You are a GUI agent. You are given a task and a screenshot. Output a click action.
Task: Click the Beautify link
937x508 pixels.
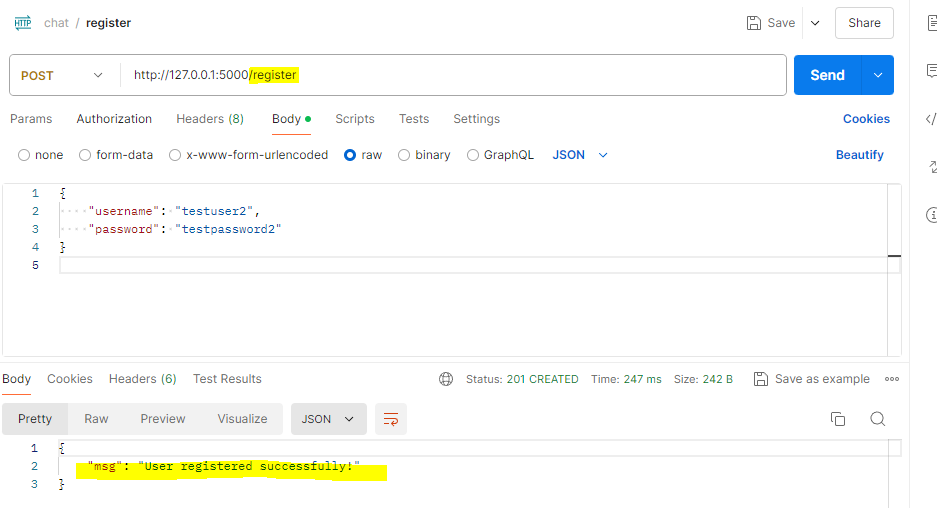[x=859, y=155]
